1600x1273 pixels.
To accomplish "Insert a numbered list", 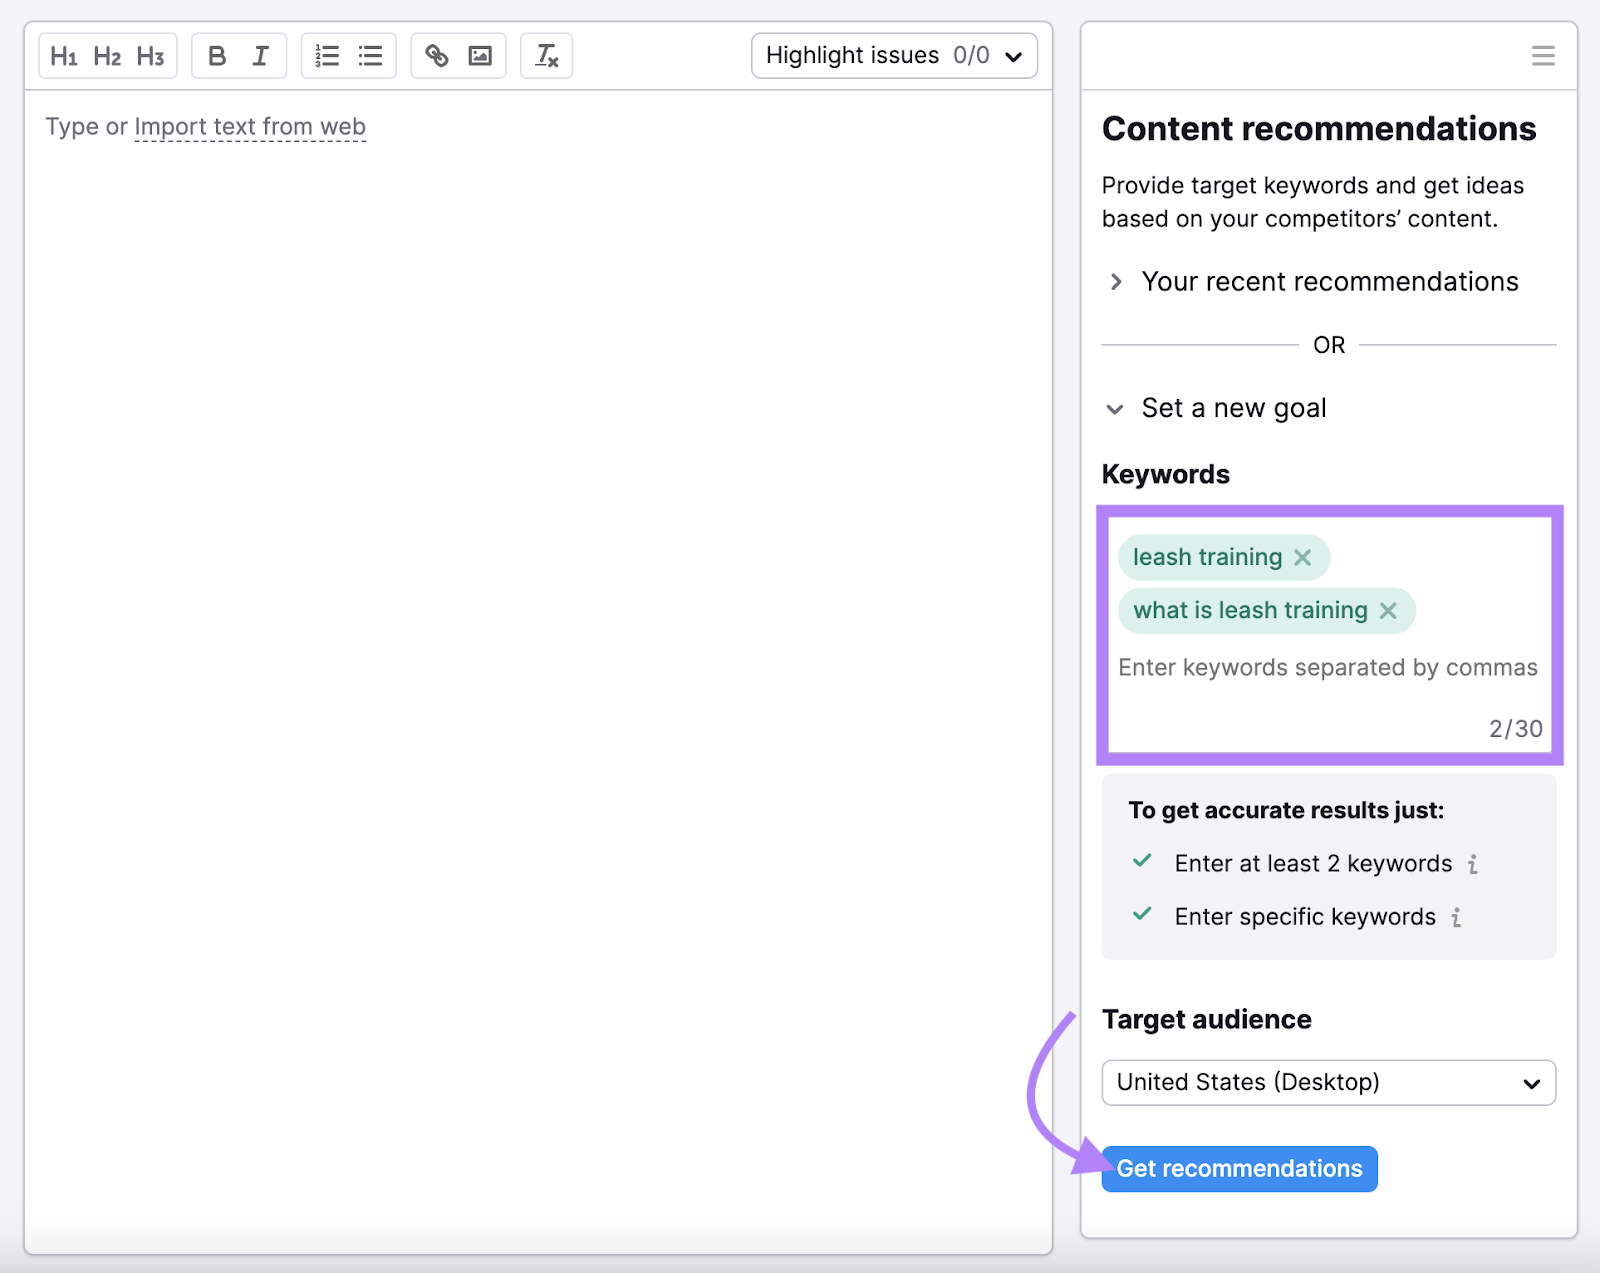I will pyautogui.click(x=327, y=56).
